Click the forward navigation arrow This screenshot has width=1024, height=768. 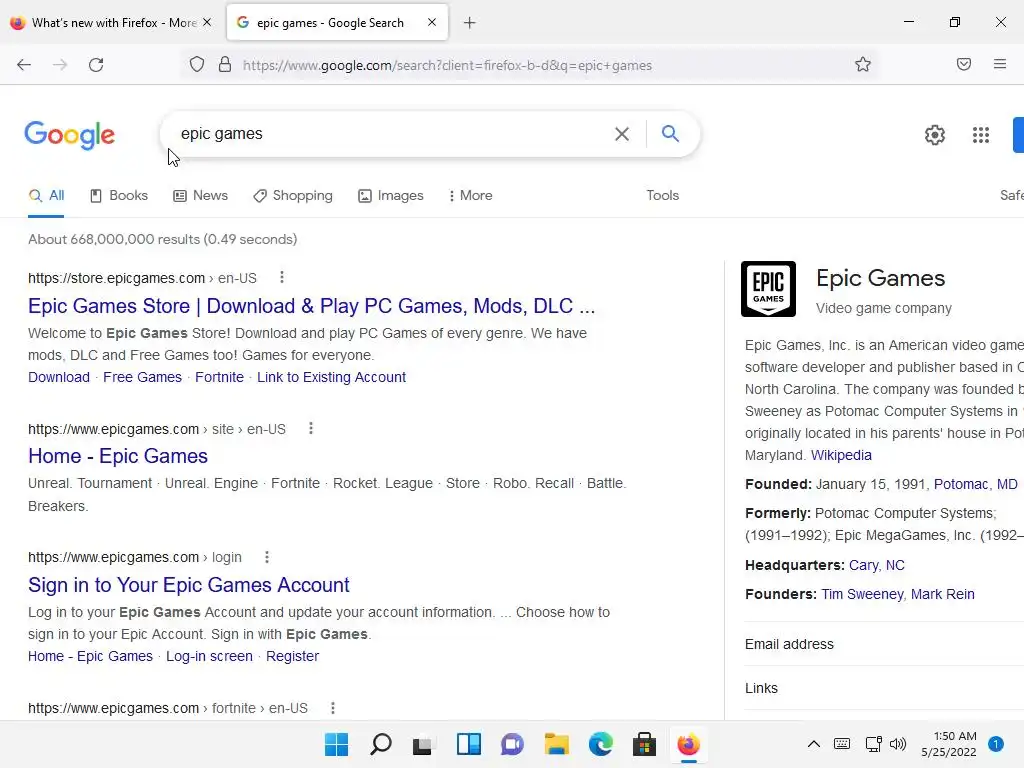click(60, 65)
